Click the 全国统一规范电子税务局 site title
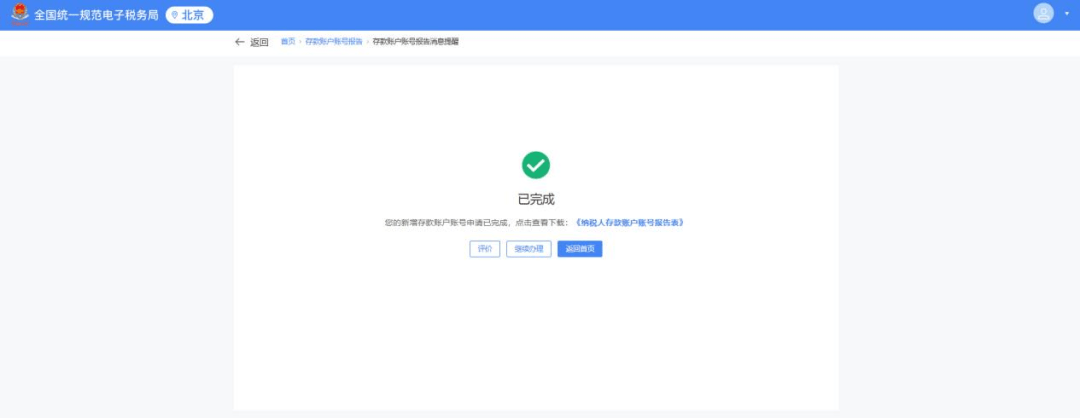 coord(96,15)
